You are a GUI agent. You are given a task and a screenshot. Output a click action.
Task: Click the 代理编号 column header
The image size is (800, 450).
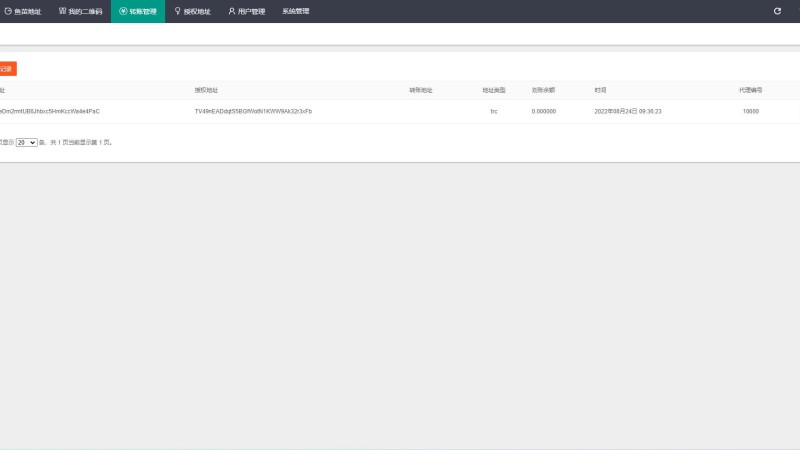click(751, 90)
